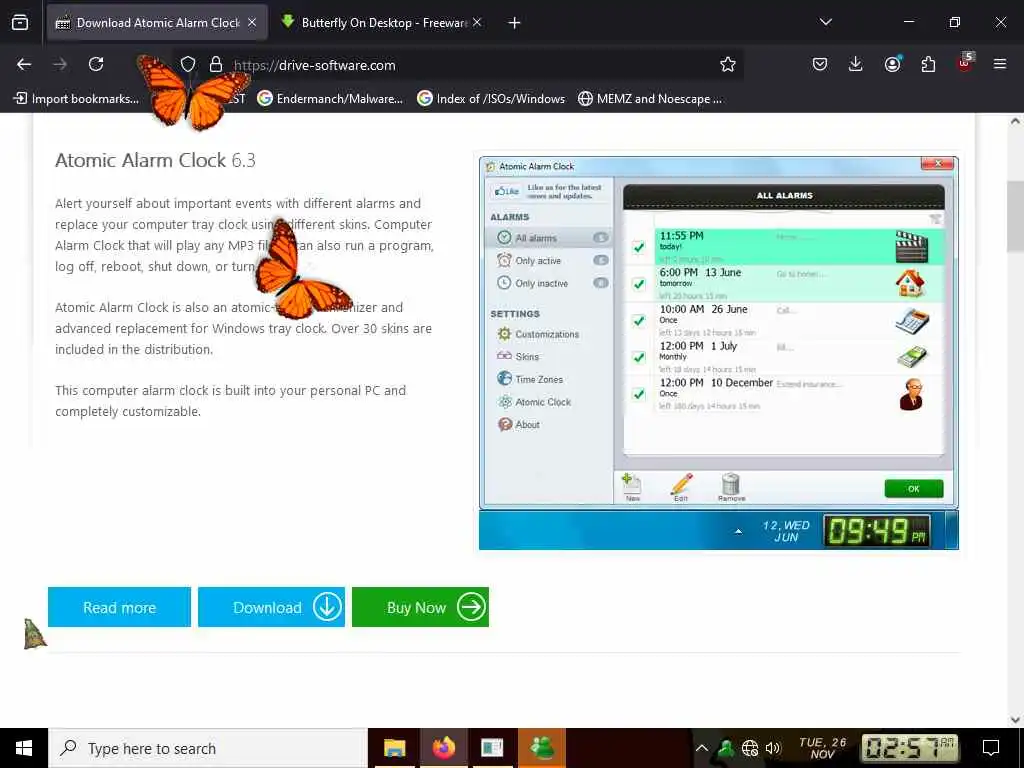Click the New alarm icon in screenshot
The image size is (1024, 768).
632,487
